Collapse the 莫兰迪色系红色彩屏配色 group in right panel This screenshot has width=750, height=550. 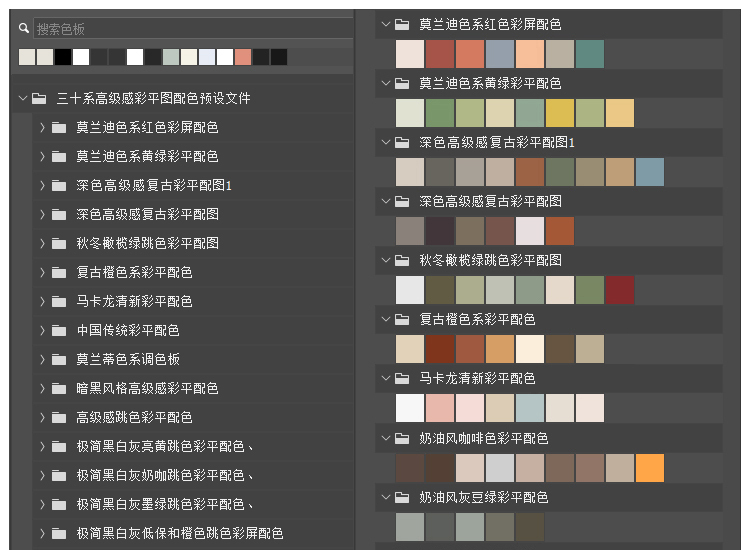[386, 23]
